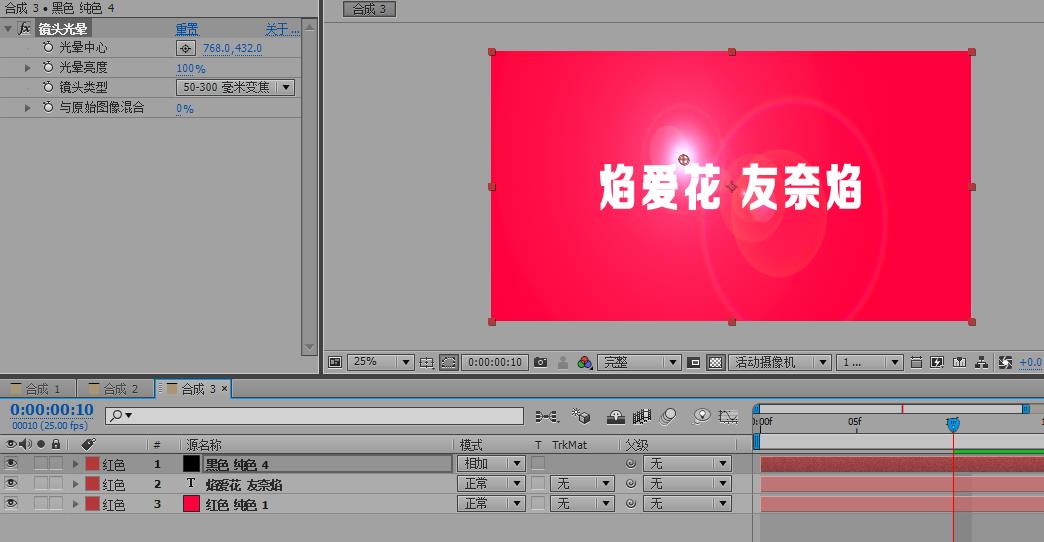Click the 100% flare brightness value
Image resolution: width=1044 pixels, height=542 pixels.
coord(190,68)
